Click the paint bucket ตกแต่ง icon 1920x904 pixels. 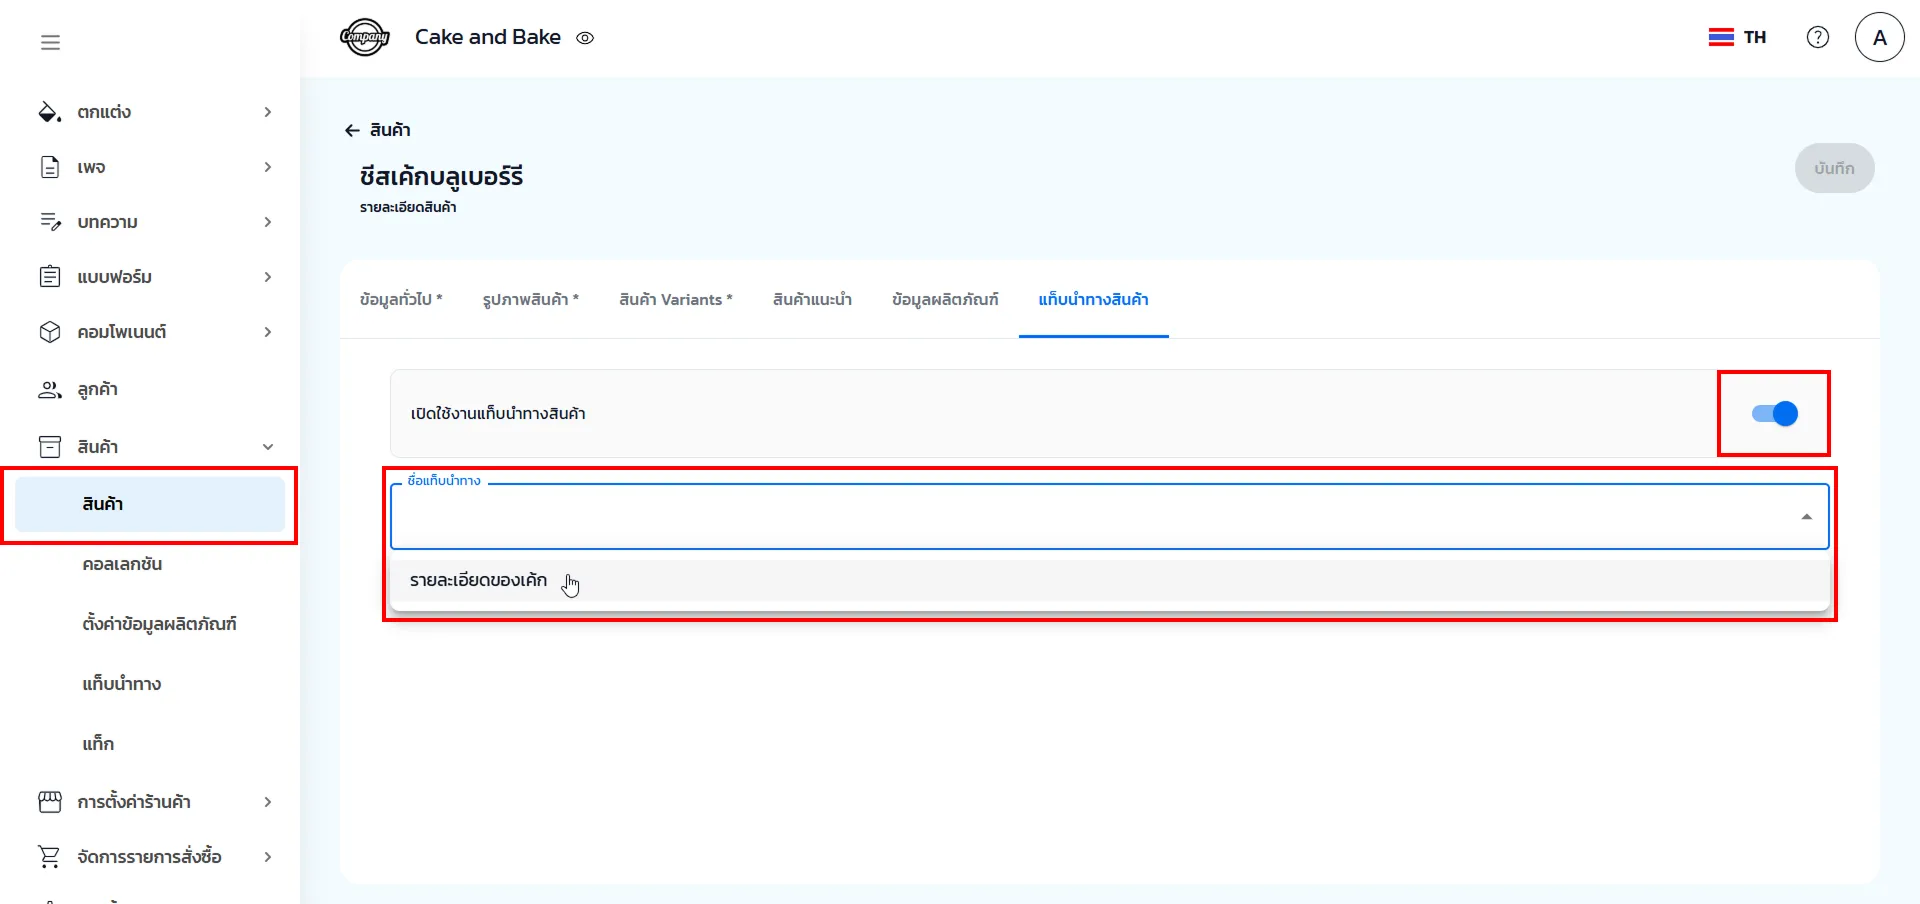point(49,112)
